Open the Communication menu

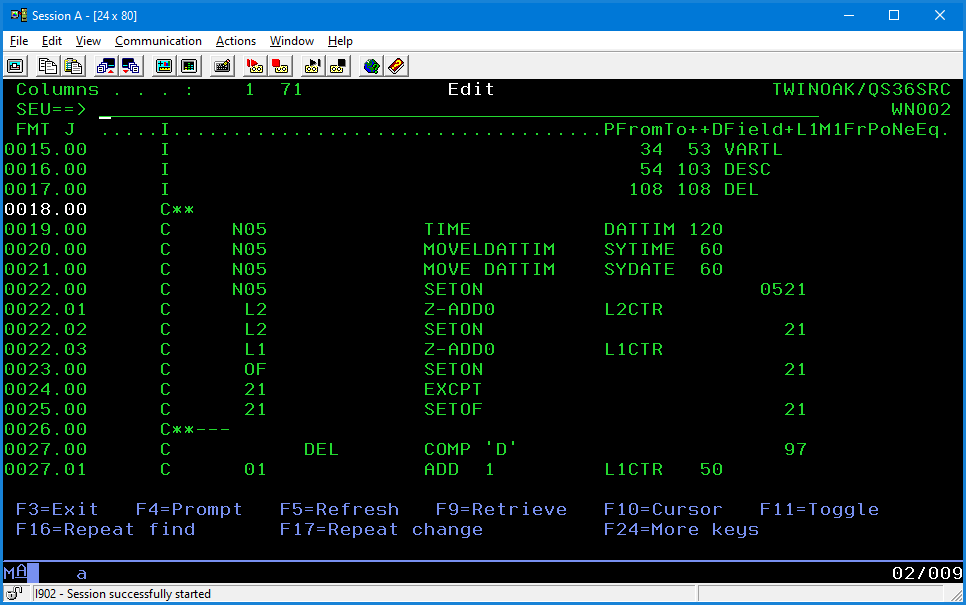tap(158, 41)
